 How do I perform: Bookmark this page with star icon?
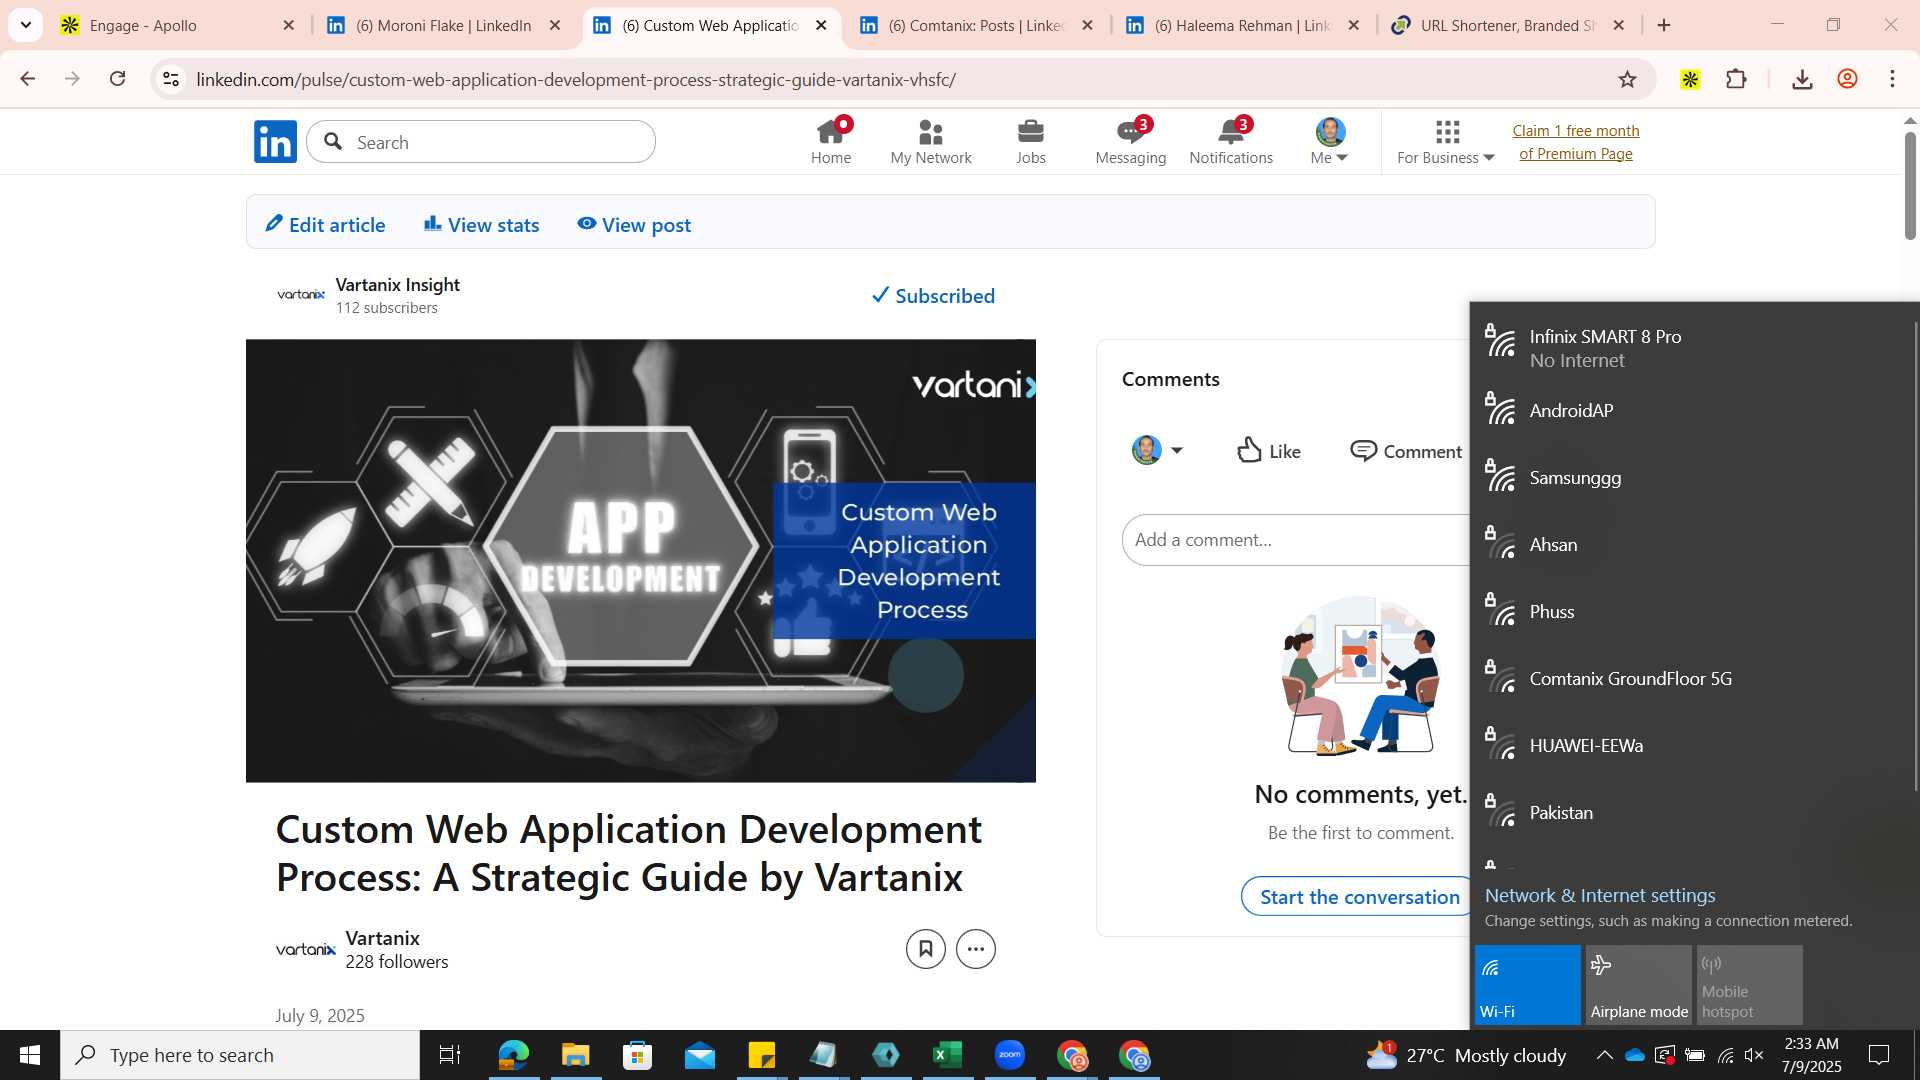click(x=1627, y=79)
